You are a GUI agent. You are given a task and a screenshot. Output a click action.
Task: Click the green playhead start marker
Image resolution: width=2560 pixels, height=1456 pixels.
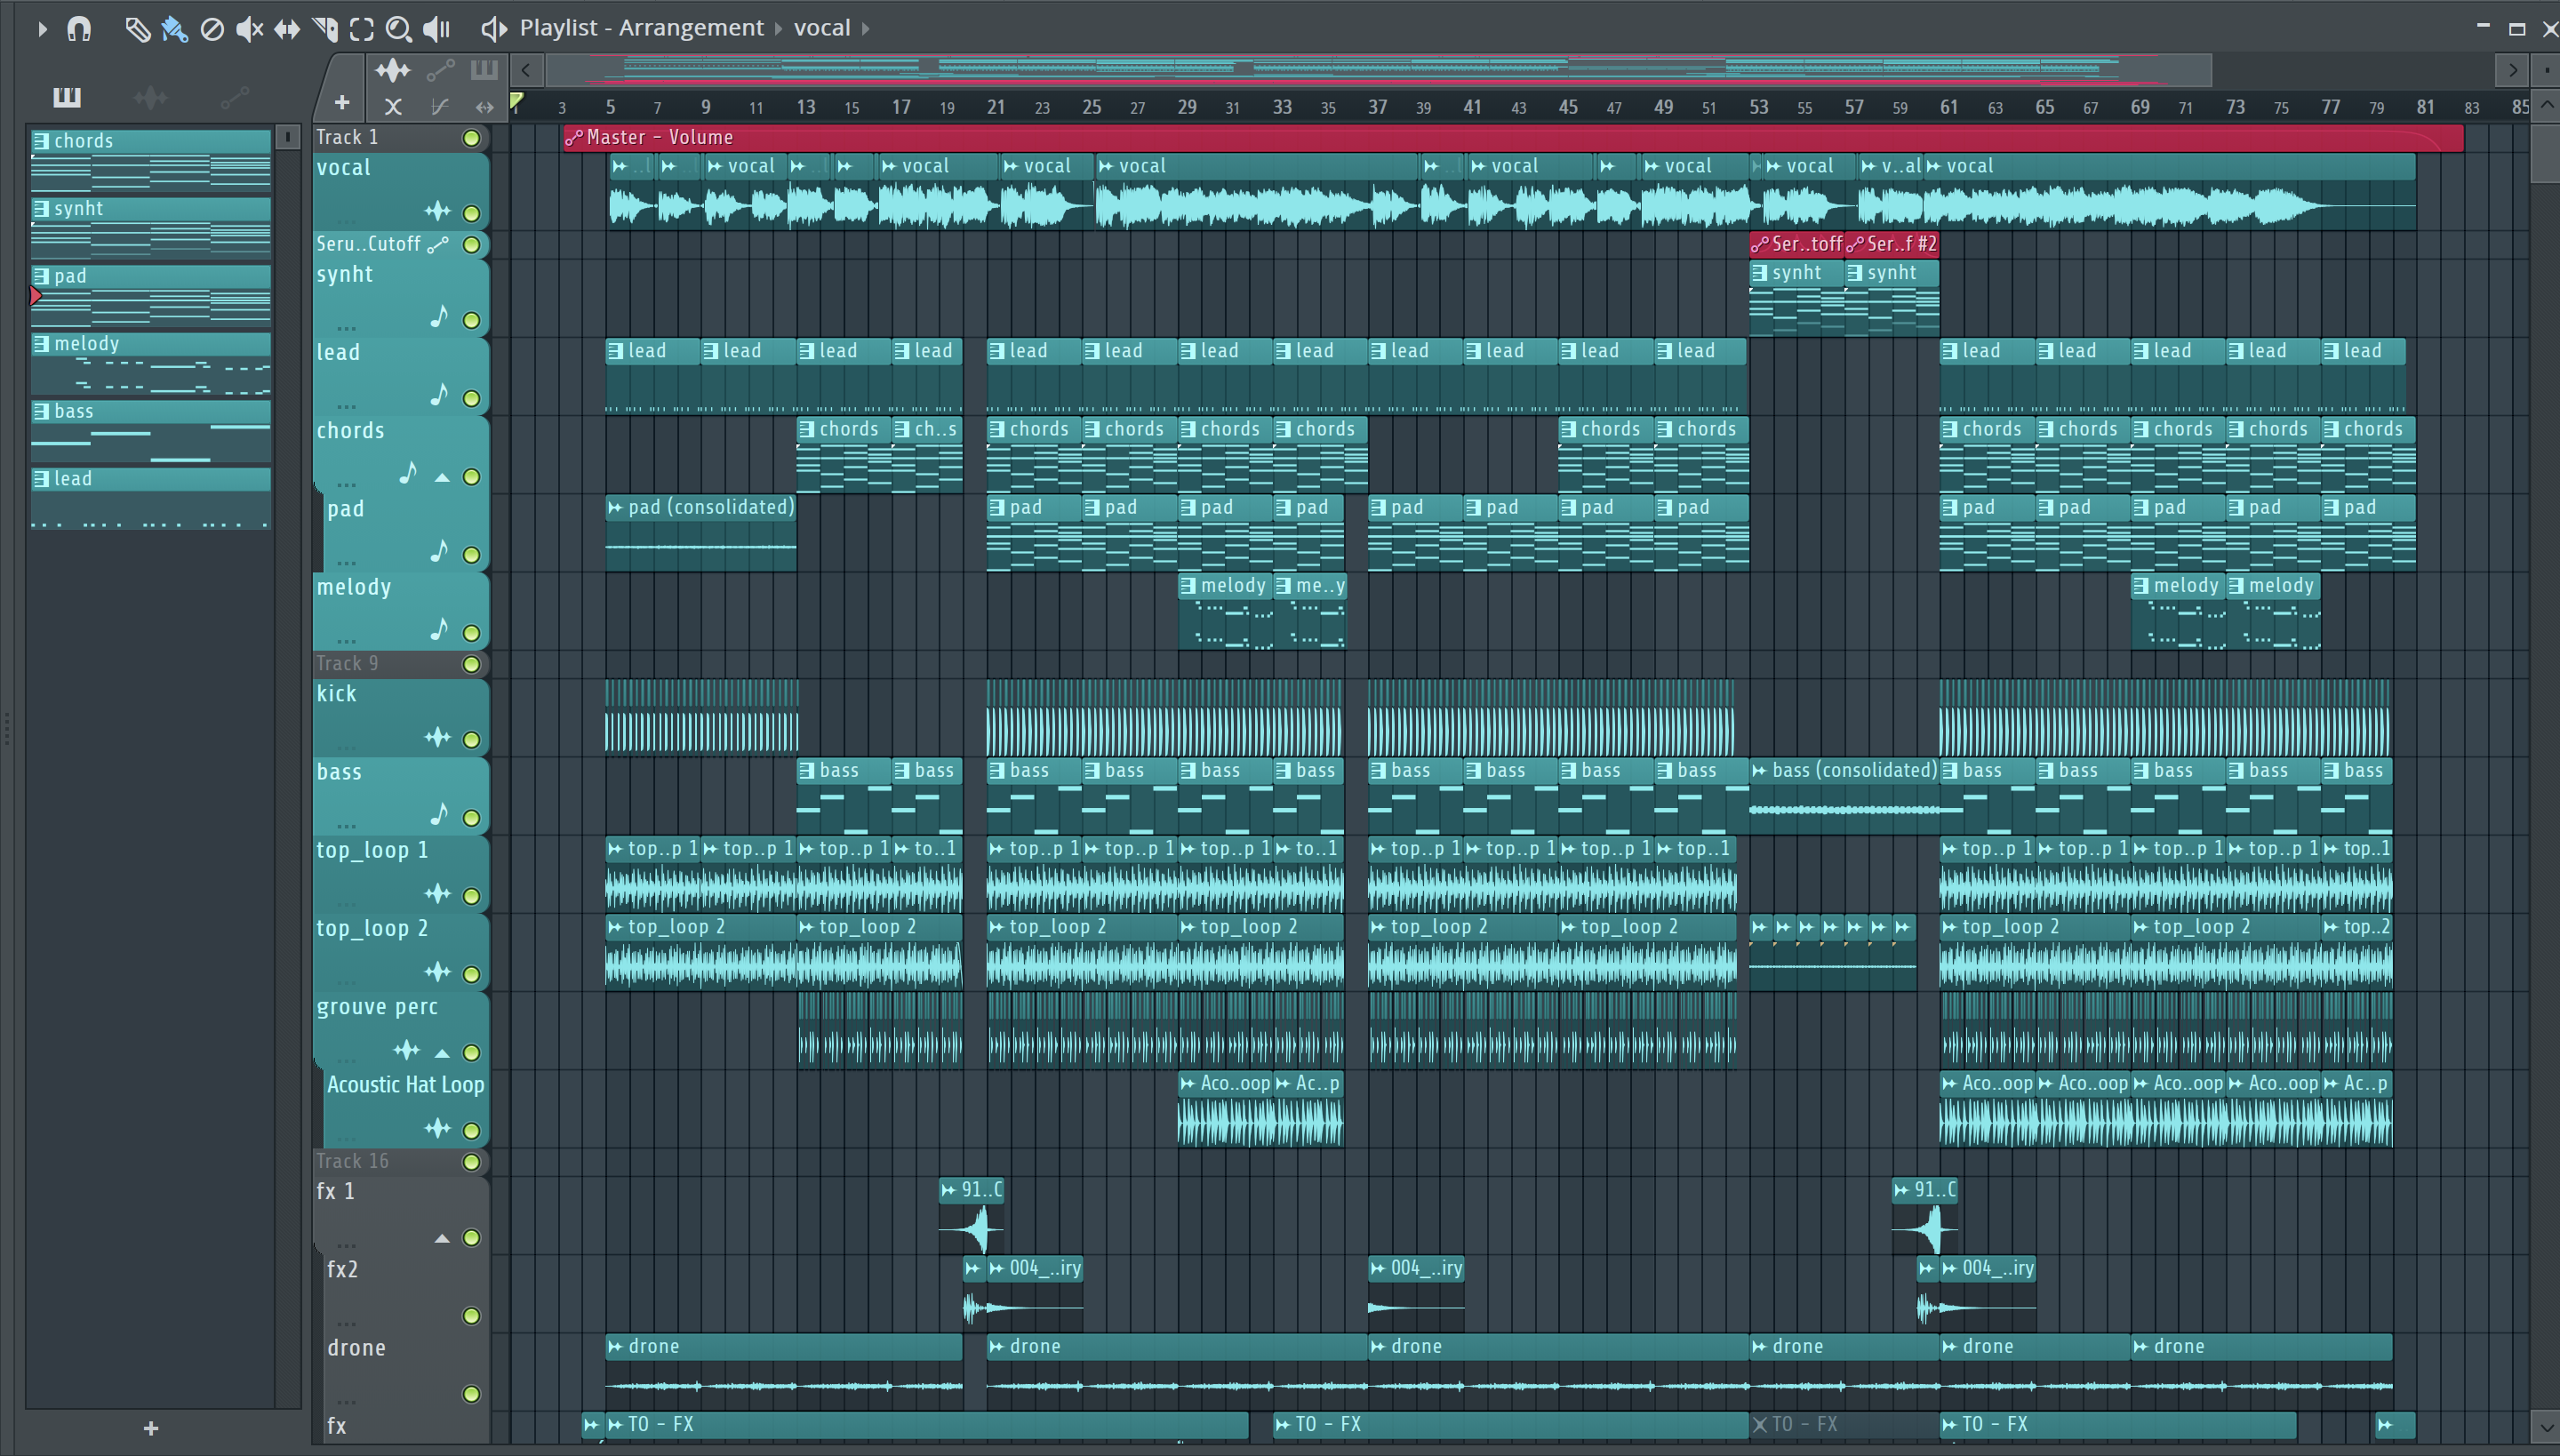coord(516,100)
